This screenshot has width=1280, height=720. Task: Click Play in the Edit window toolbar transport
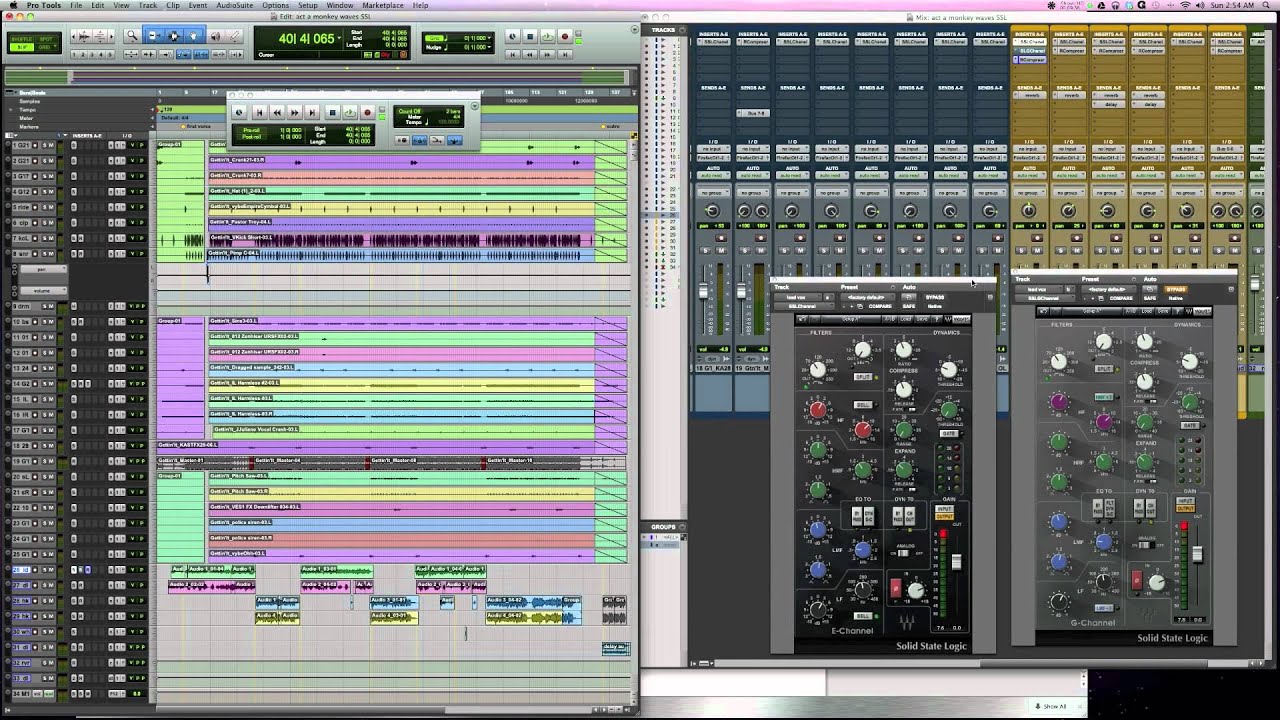[x=547, y=37]
